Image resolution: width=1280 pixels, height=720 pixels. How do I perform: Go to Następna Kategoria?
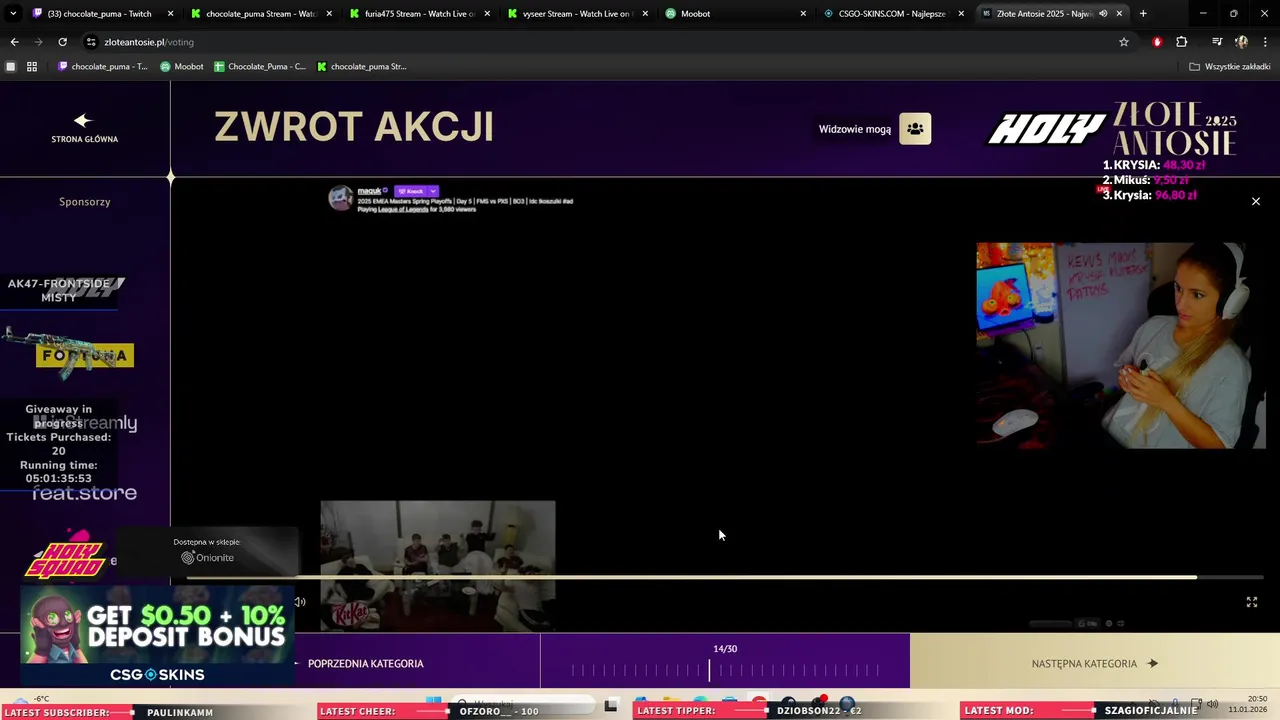click(x=1094, y=663)
